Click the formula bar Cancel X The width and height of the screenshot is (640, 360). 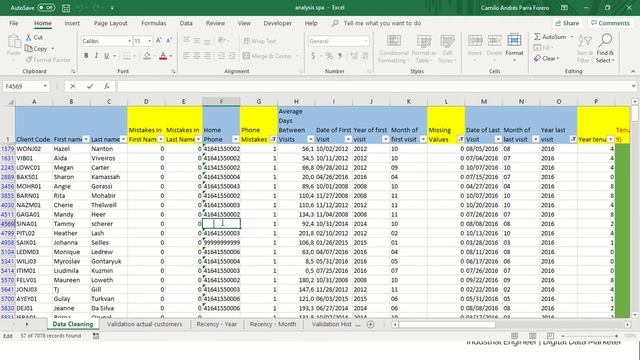73,86
